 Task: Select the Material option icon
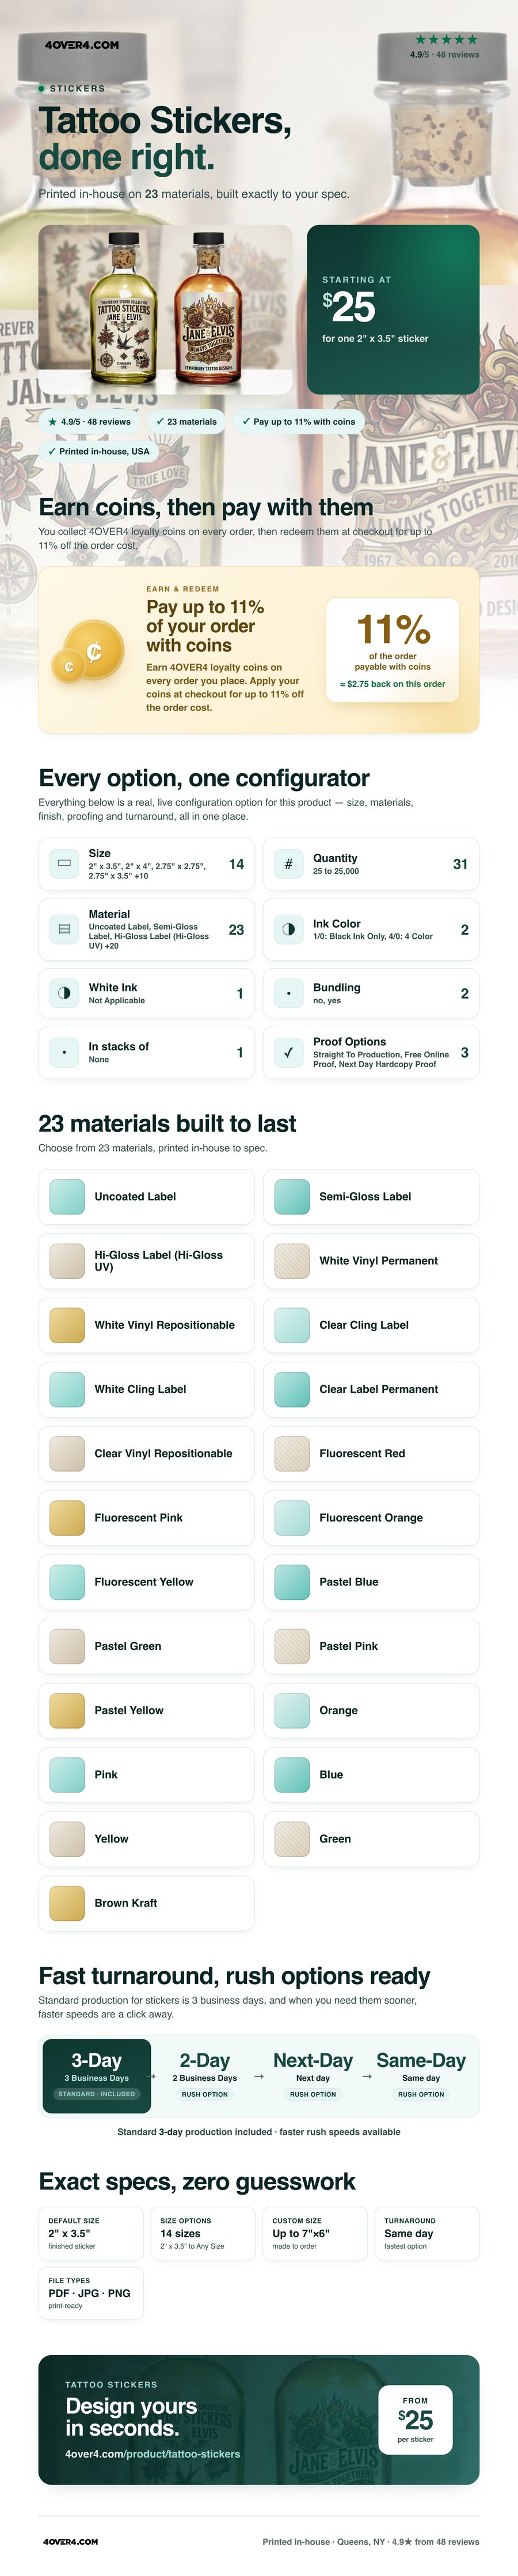click(65, 929)
